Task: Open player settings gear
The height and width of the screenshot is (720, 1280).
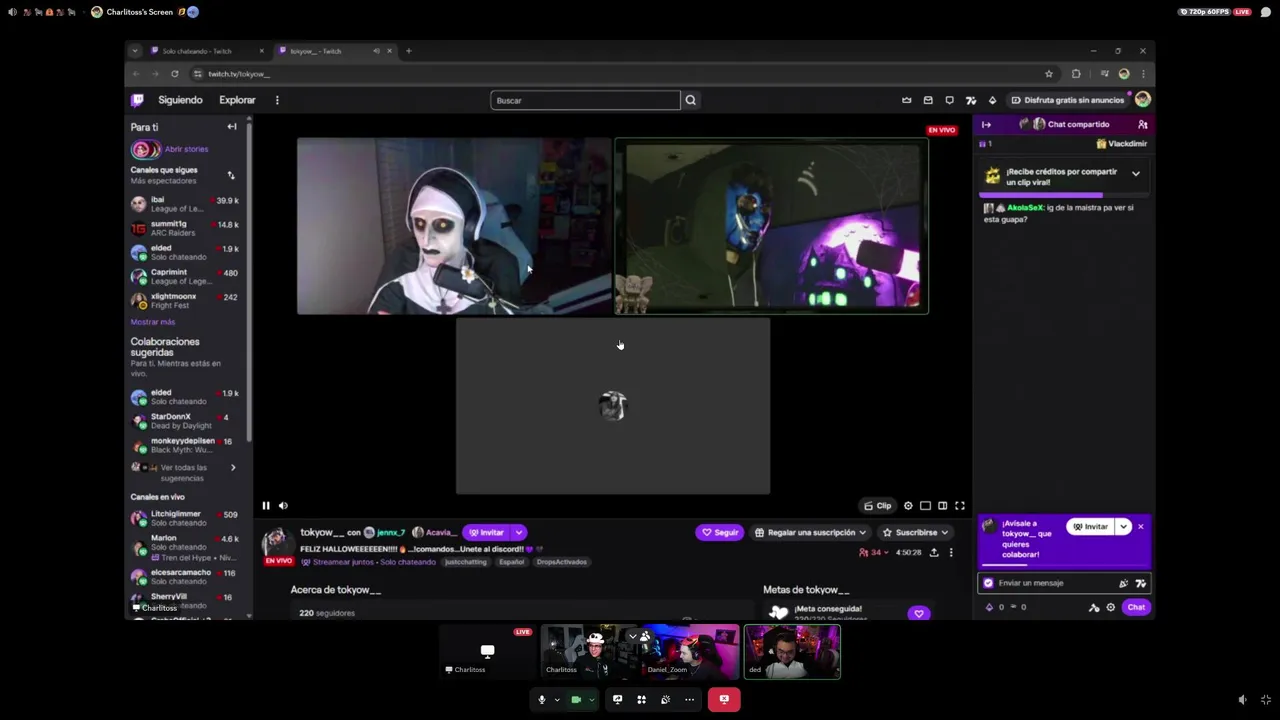Action: click(908, 506)
